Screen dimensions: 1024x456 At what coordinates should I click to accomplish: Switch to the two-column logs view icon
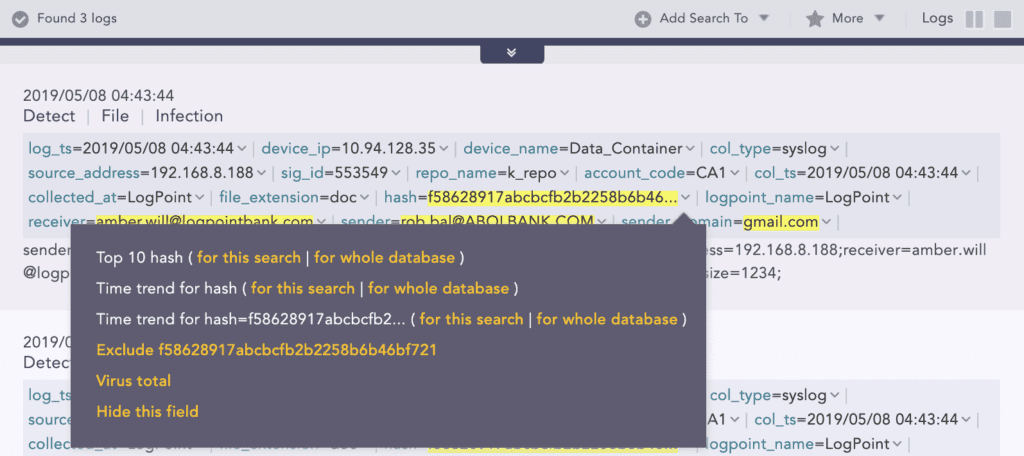pos(974,19)
